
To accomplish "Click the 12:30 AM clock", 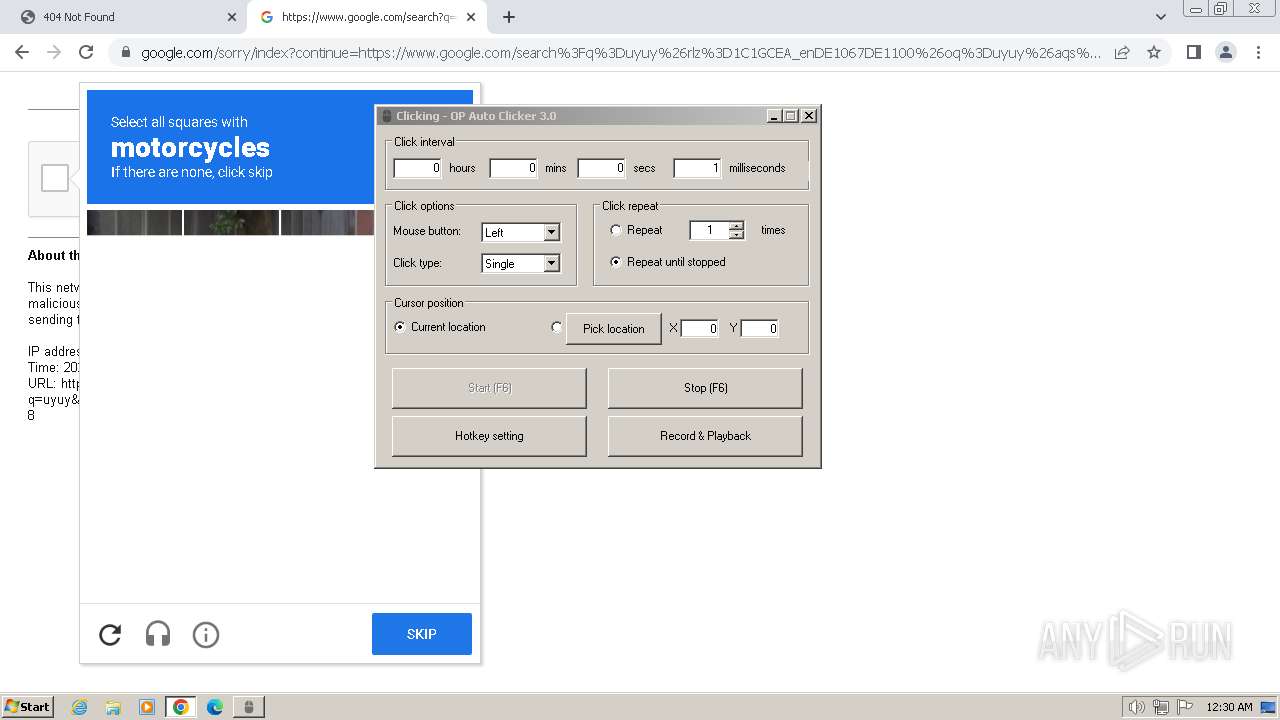I will pos(1229,707).
